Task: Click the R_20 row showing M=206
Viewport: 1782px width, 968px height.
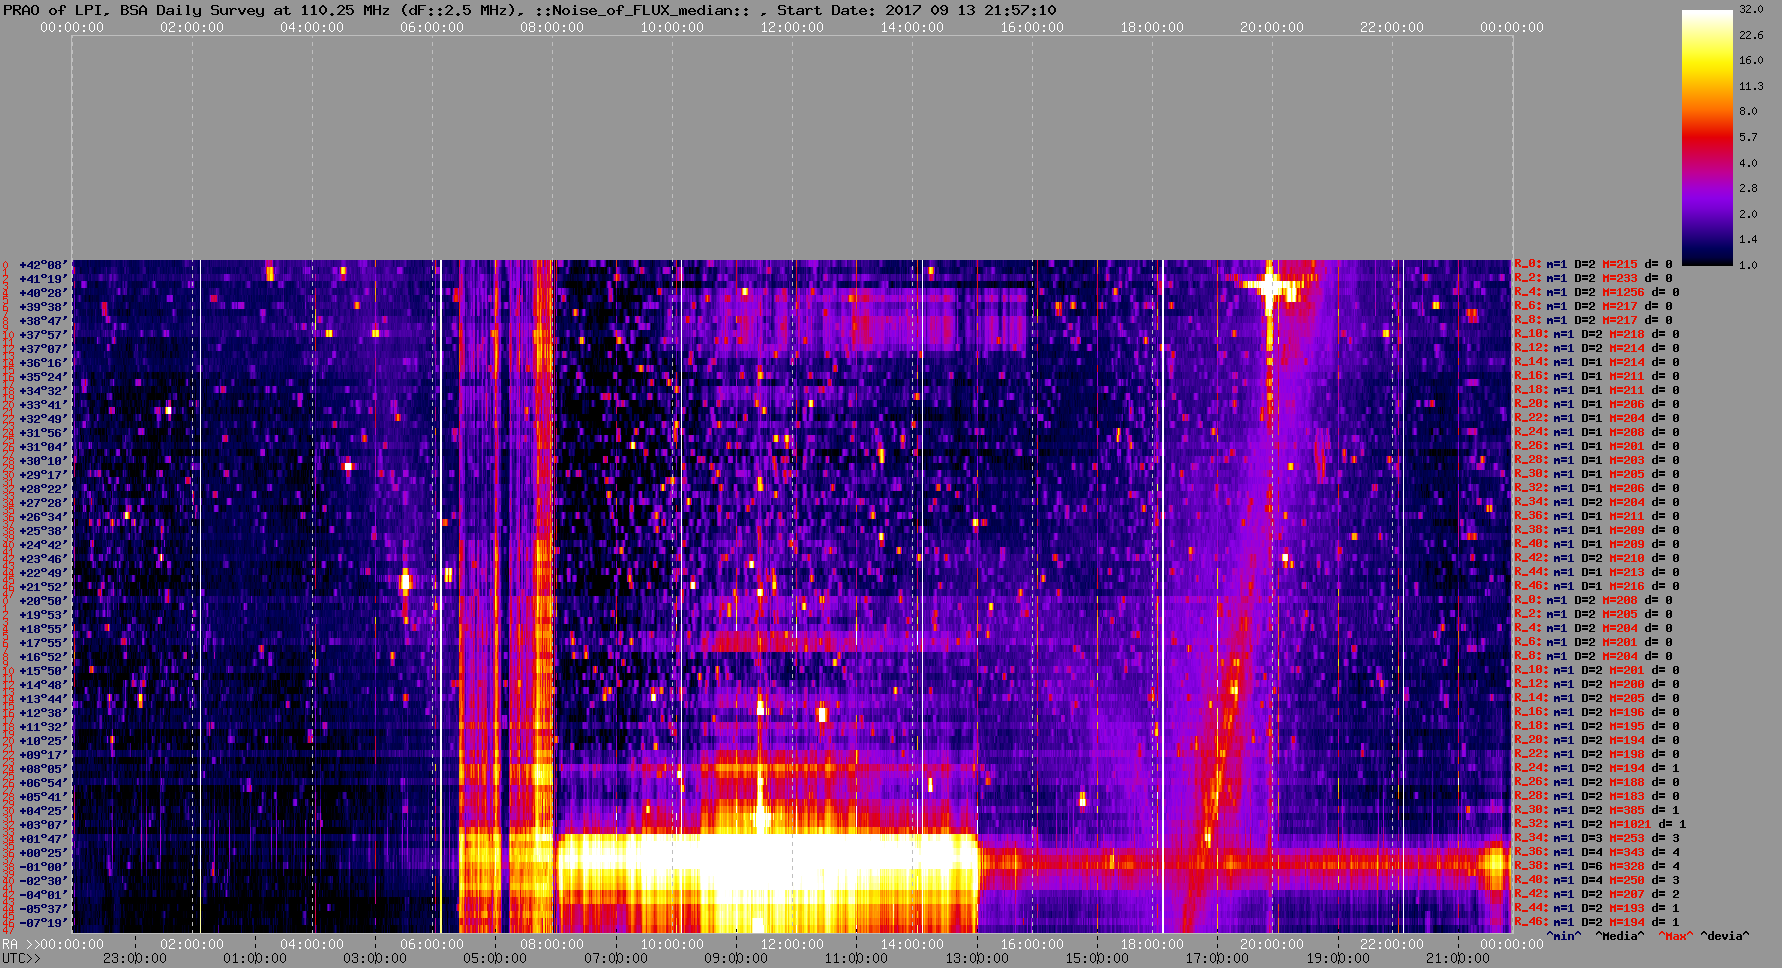Action: click(1596, 405)
